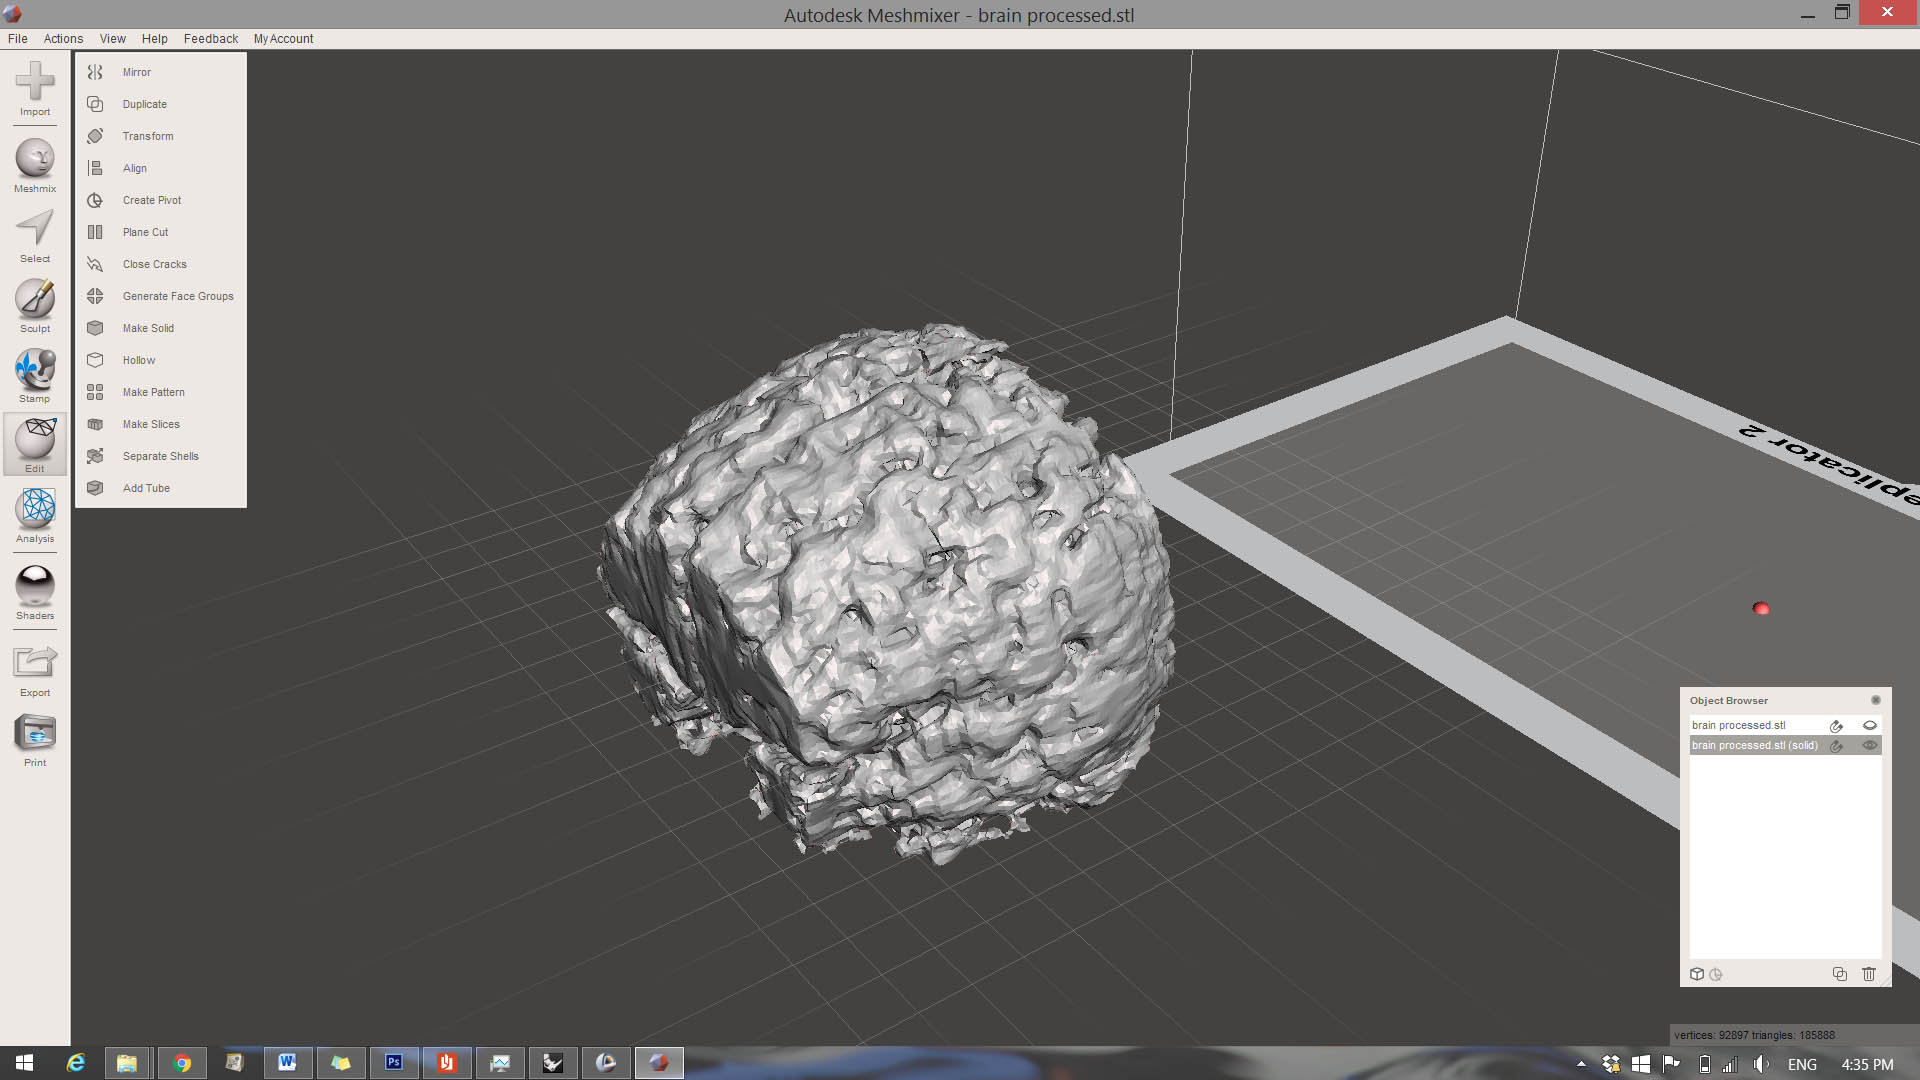Image resolution: width=1920 pixels, height=1080 pixels.
Task: Click the volume icon in system tray
Action: point(1761,1064)
